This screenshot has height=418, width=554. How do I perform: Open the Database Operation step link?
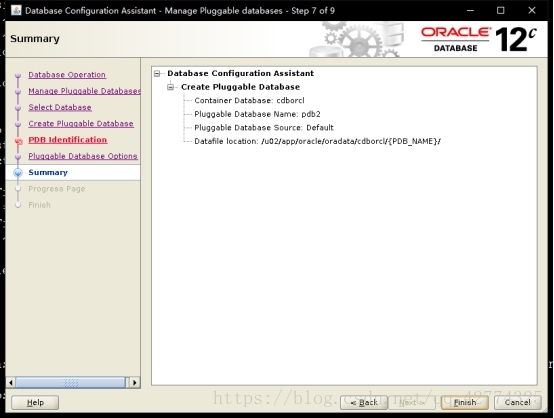[x=67, y=75]
